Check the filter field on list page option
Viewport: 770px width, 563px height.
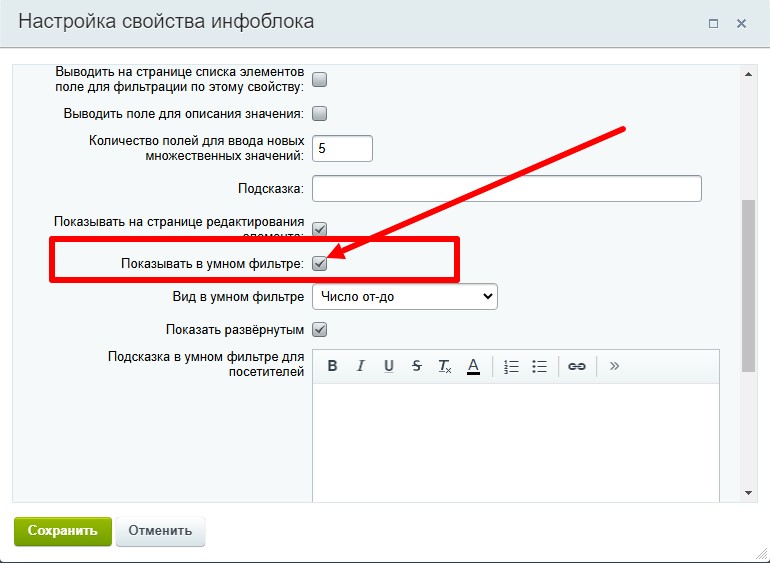pyautogui.click(x=320, y=79)
